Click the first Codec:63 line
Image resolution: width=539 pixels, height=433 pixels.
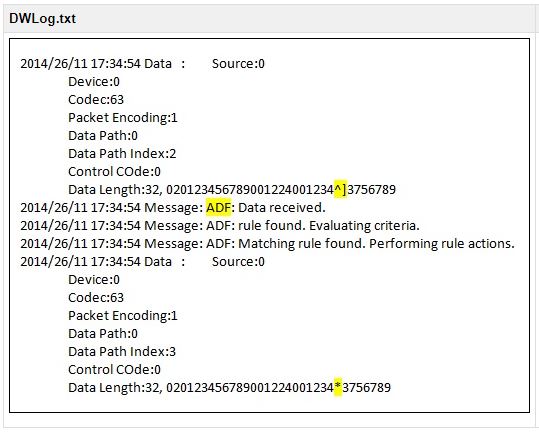pyautogui.click(x=96, y=100)
